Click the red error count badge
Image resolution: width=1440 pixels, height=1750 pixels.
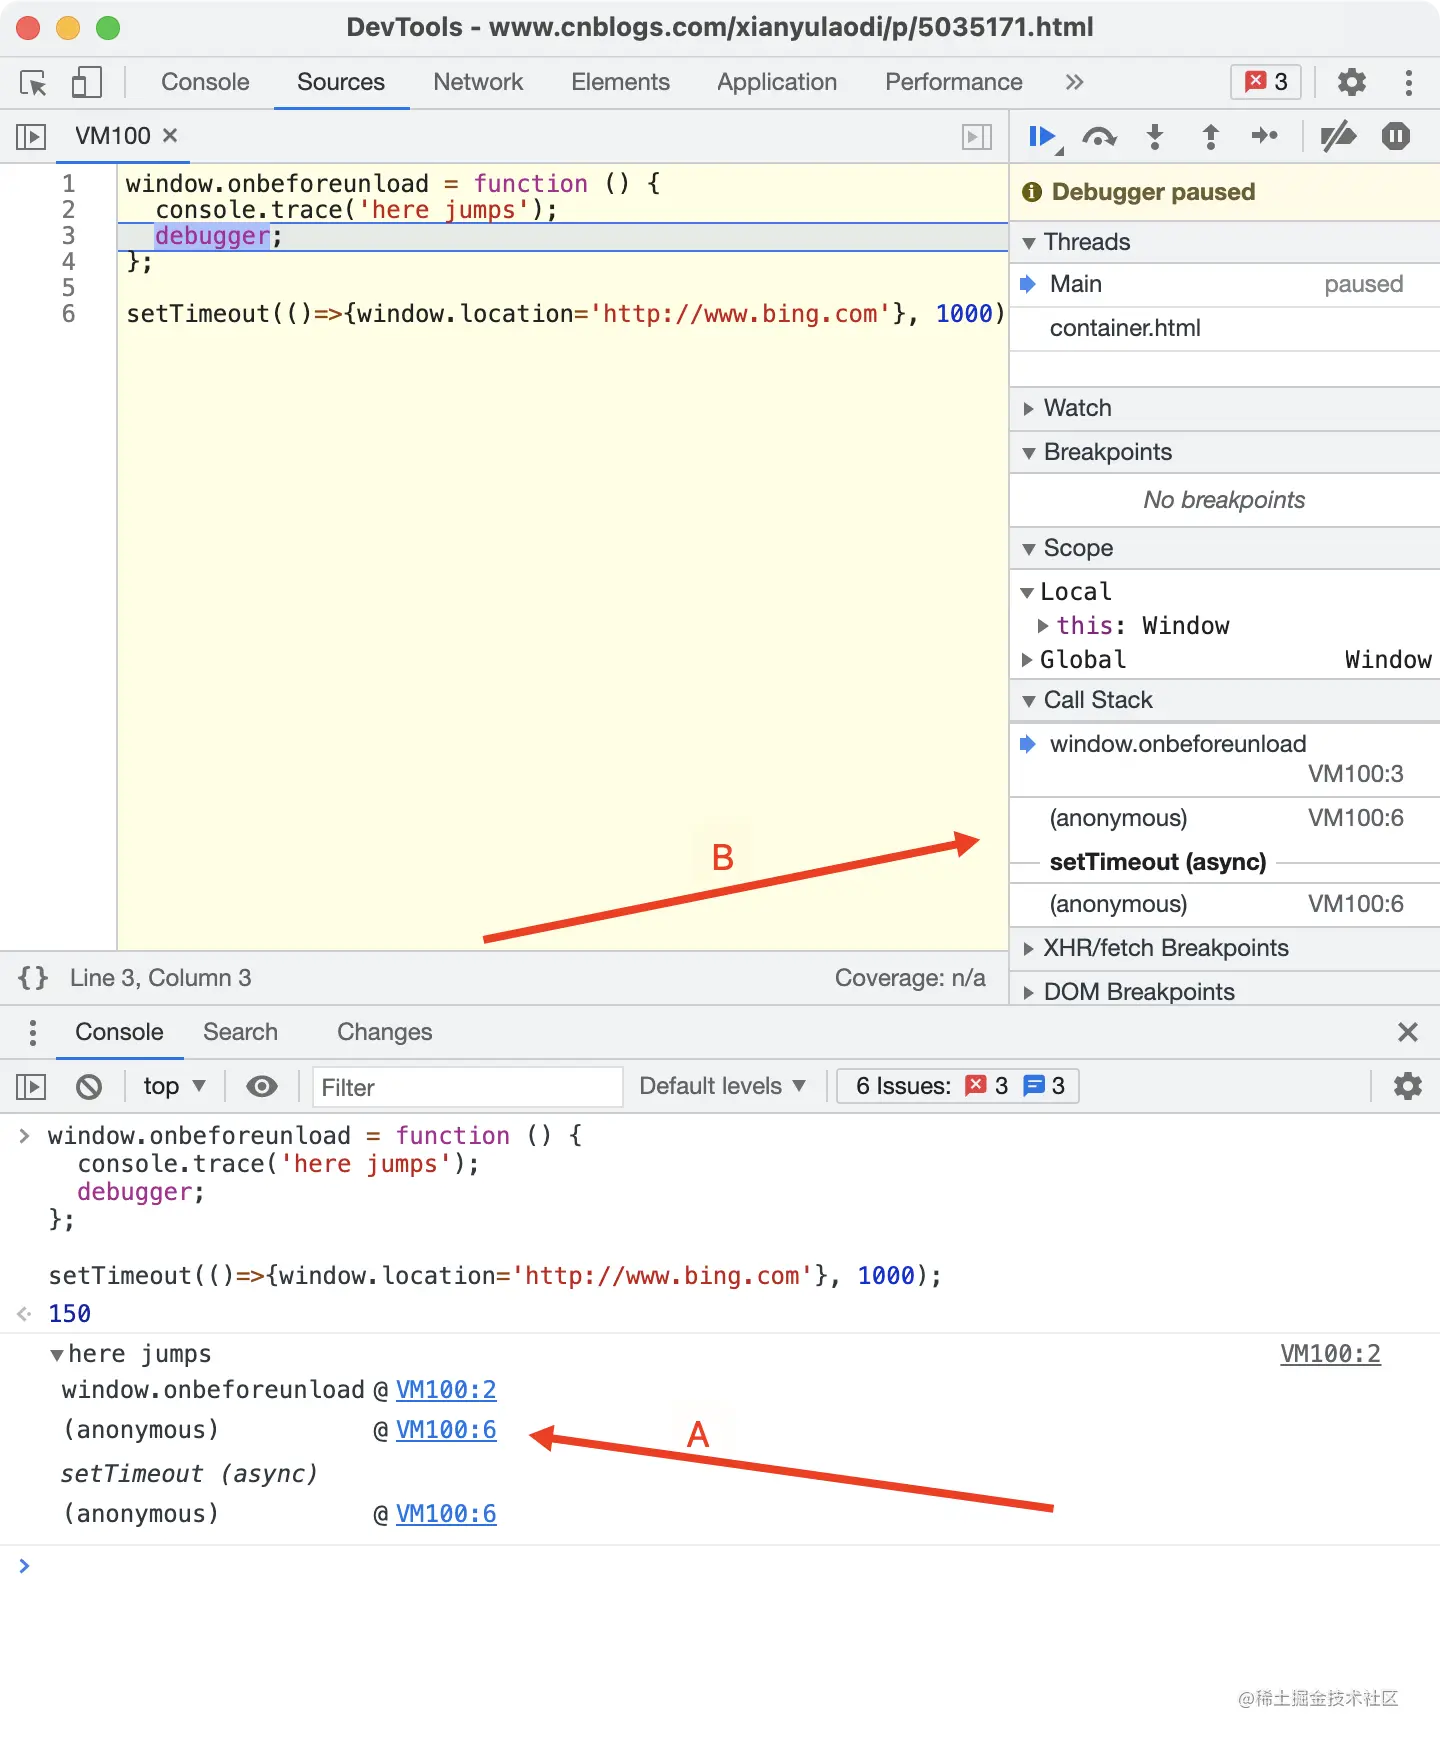(x=1266, y=82)
